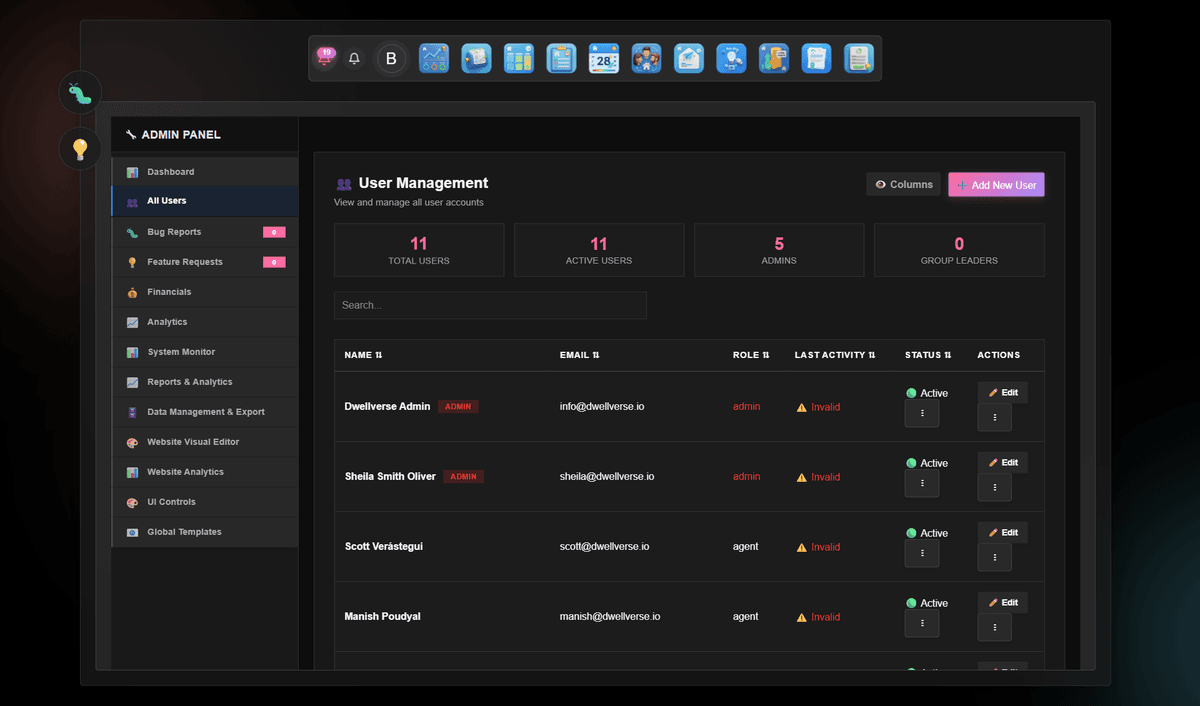Click the heart icon with 19 badge
1200x706 pixels.
(x=324, y=58)
